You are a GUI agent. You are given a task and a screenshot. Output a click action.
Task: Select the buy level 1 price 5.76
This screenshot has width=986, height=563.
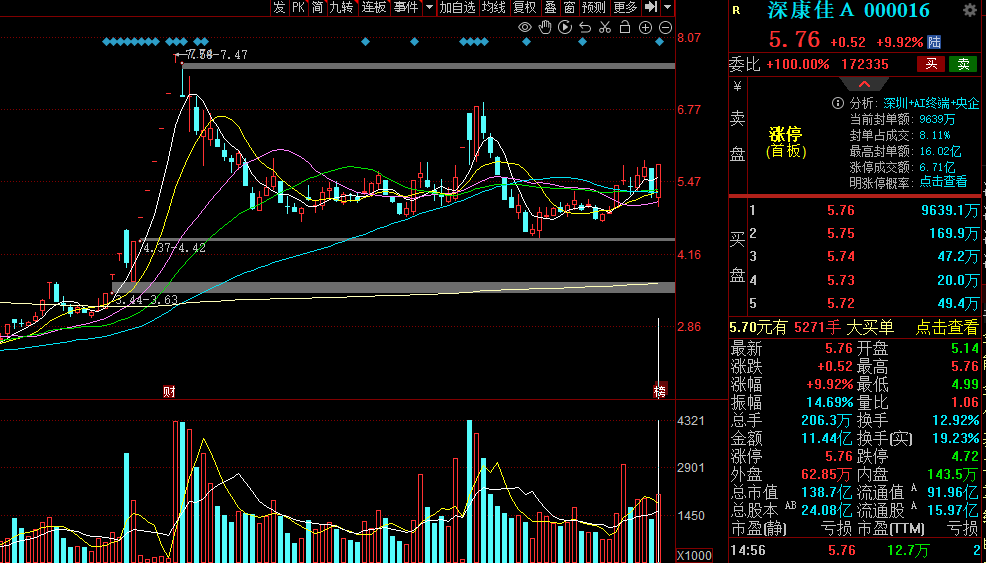click(x=841, y=210)
